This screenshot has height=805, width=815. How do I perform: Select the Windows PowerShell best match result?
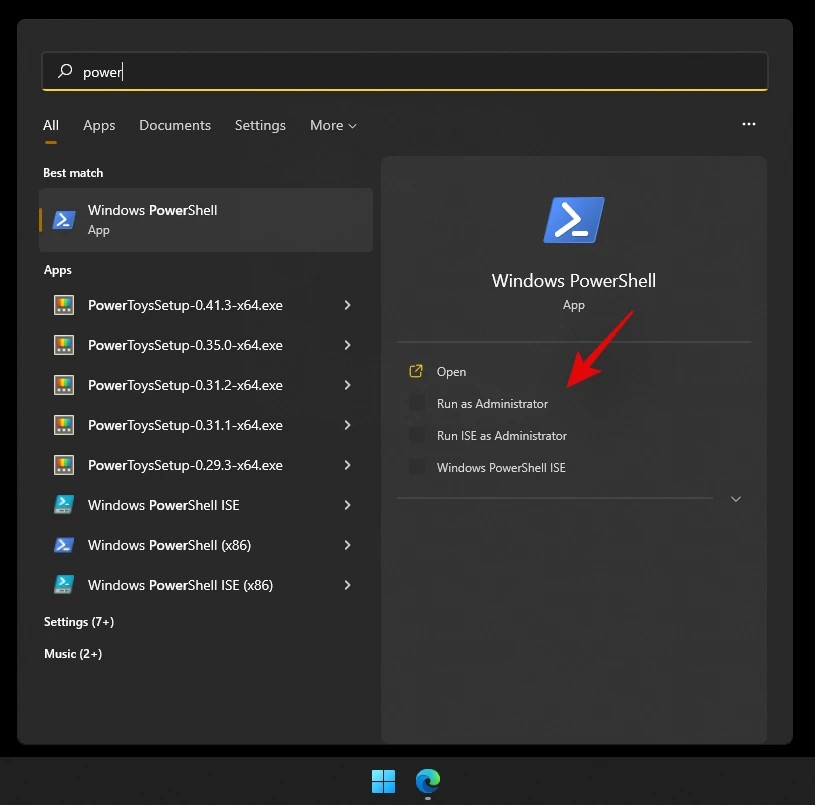pyautogui.click(x=206, y=220)
